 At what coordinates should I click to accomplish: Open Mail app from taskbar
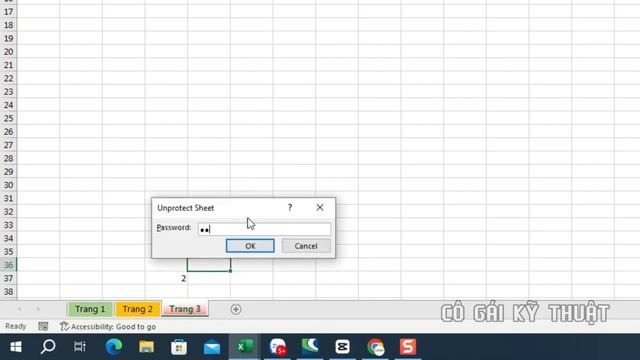212,347
